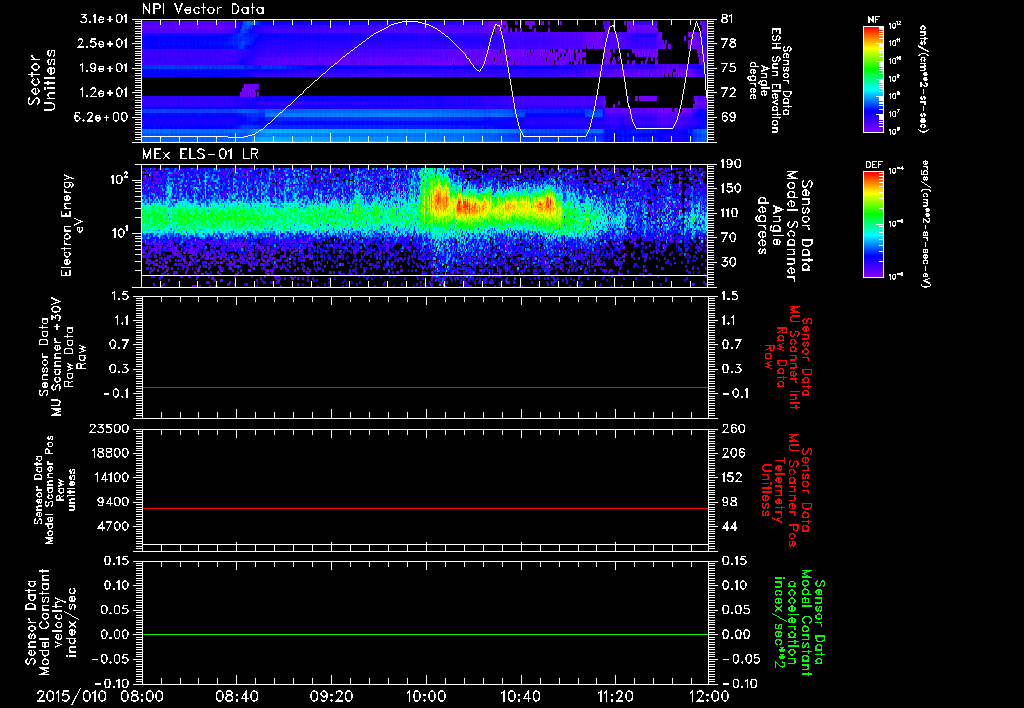Click the red line in MU Scanner +30V panel
The height and width of the screenshot is (708, 1024).
[x=424, y=387]
